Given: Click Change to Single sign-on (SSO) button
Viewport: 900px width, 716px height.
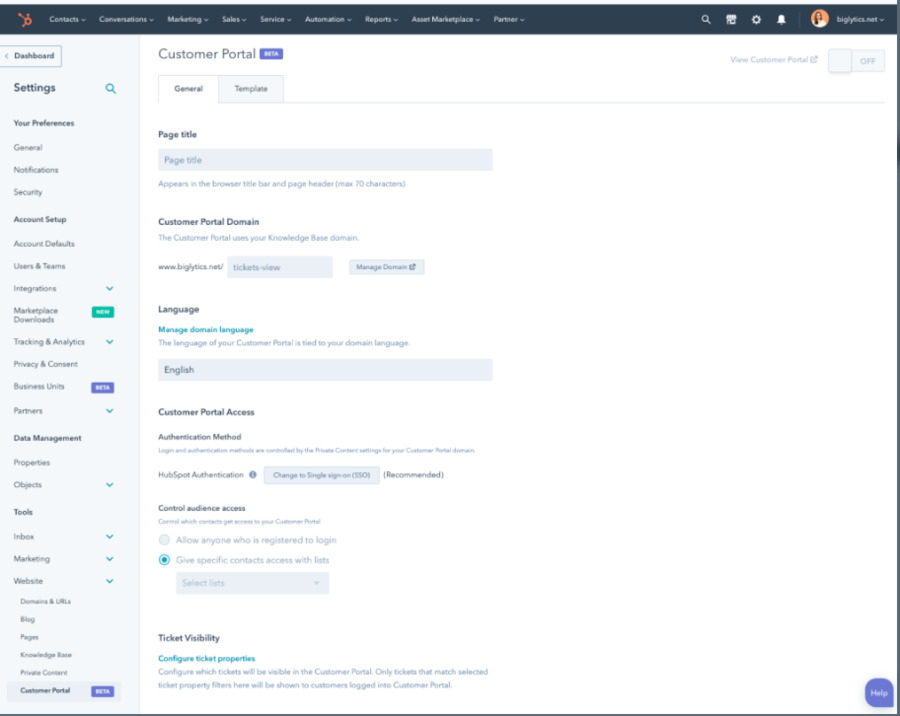Looking at the screenshot, I should click(x=321, y=475).
